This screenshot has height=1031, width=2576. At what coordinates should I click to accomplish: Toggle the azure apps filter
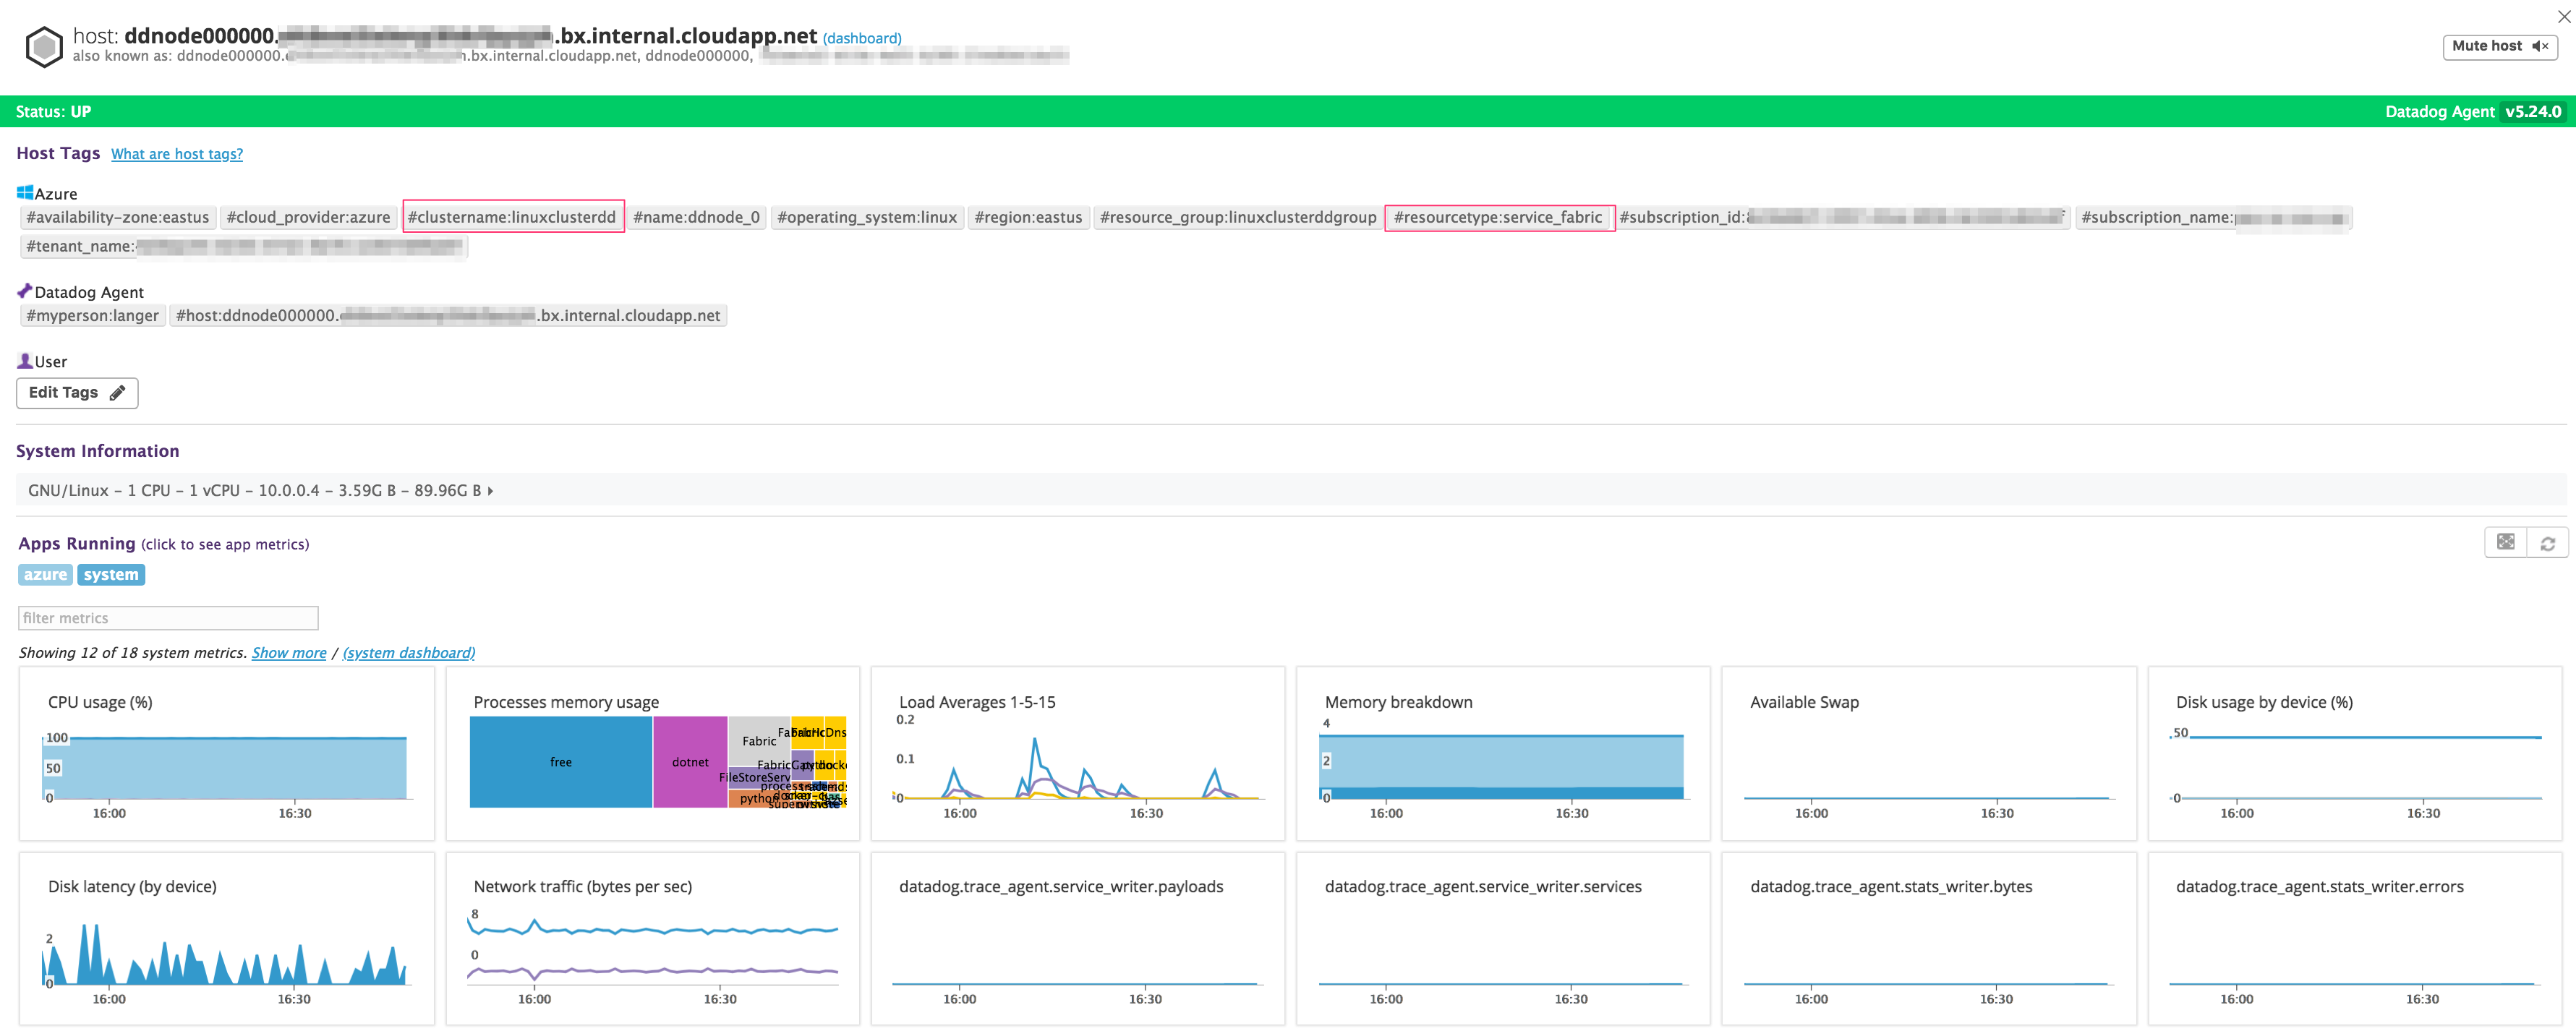point(45,574)
